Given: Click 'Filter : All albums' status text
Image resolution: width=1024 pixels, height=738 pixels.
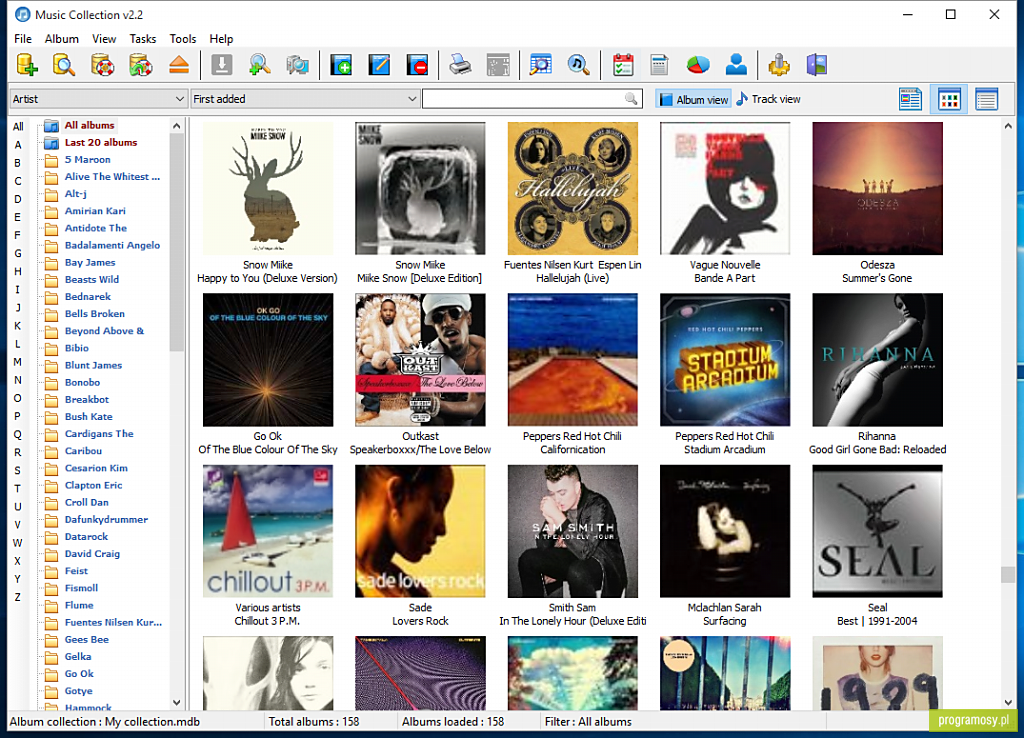Looking at the screenshot, I should tap(588, 722).
